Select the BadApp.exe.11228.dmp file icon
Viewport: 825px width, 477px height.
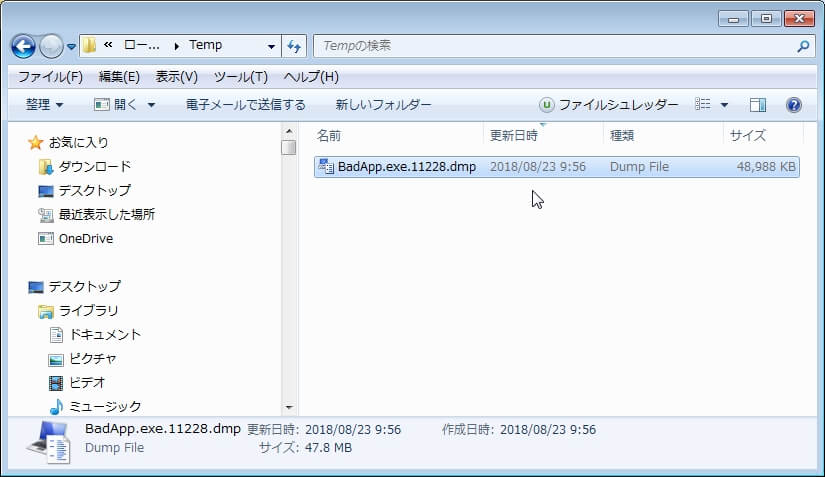tap(325, 167)
